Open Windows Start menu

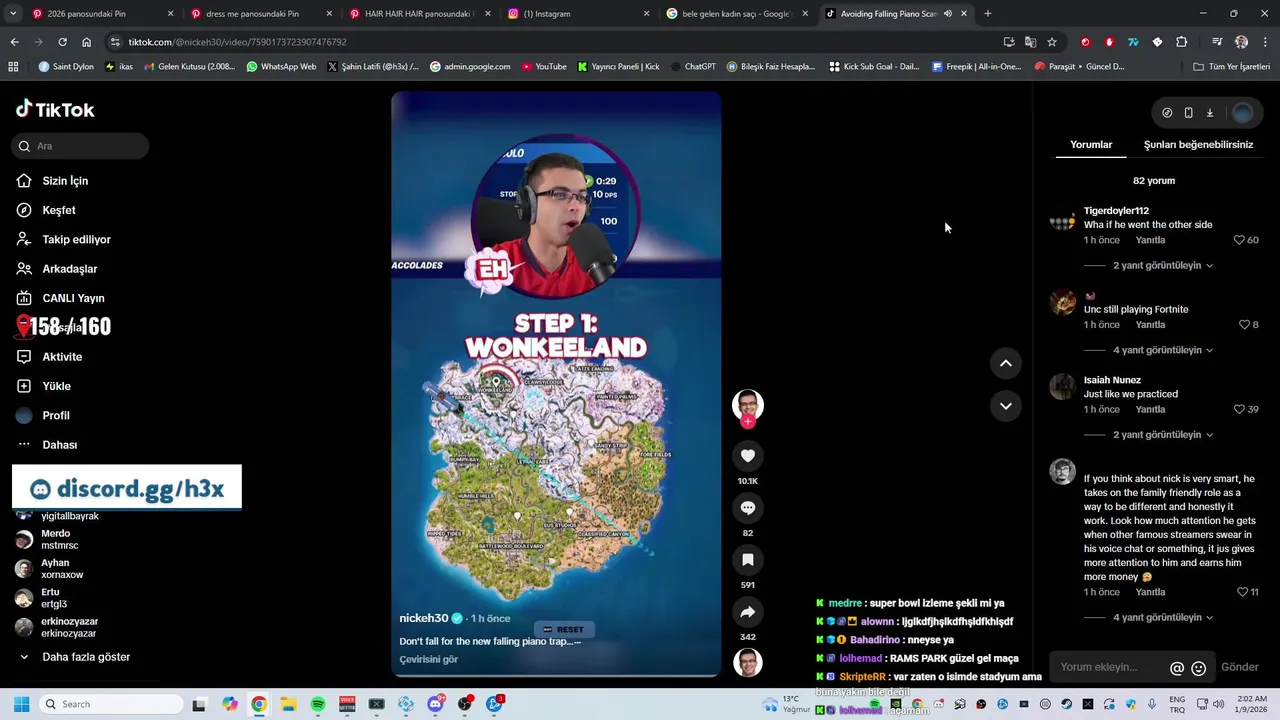[21, 704]
